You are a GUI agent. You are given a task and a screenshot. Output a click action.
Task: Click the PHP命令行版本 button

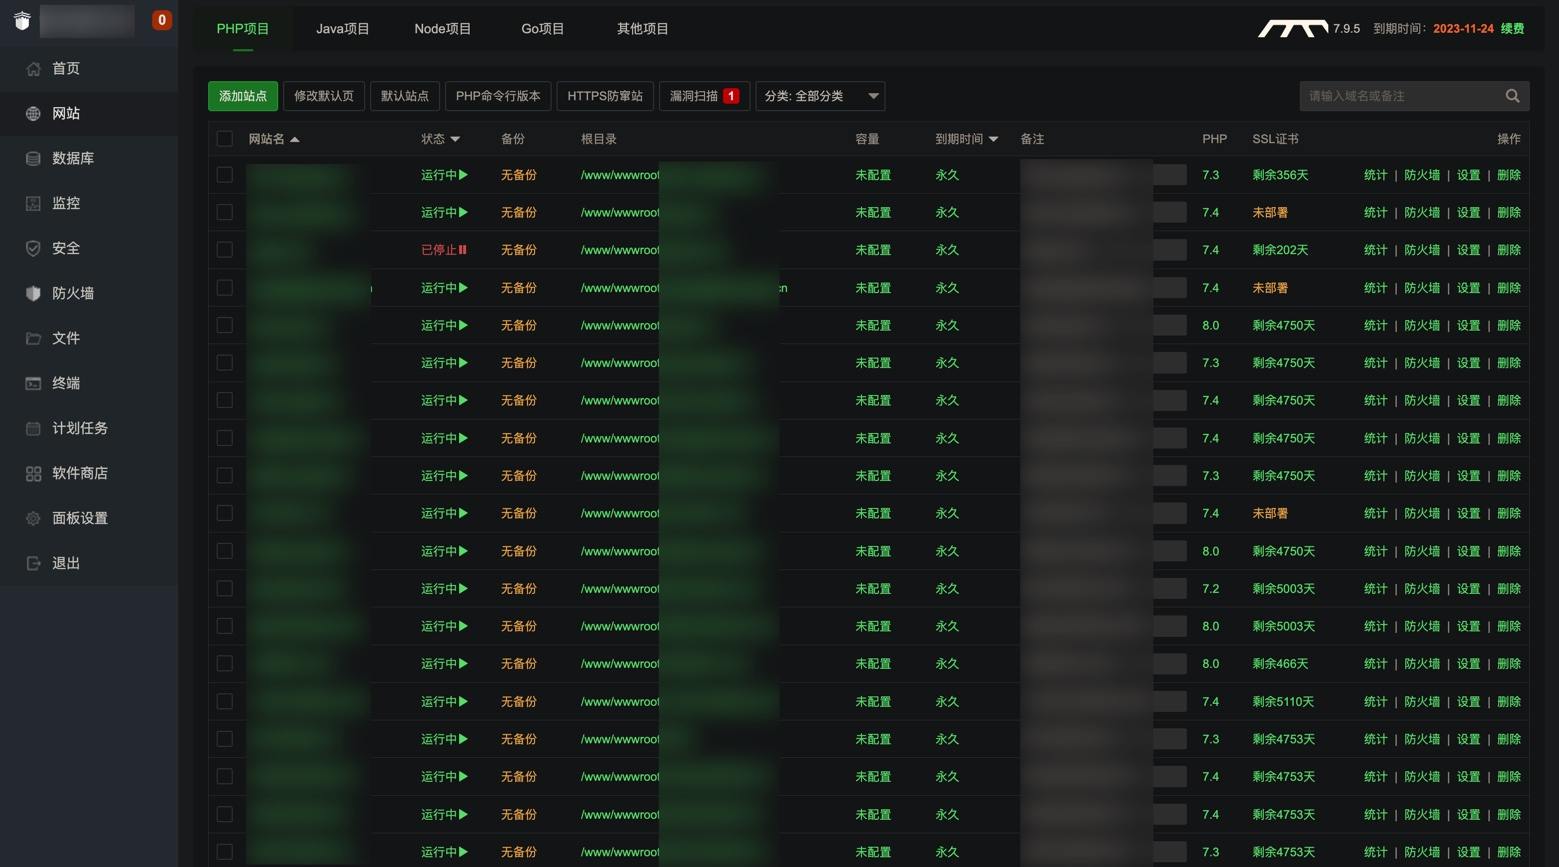(x=498, y=96)
